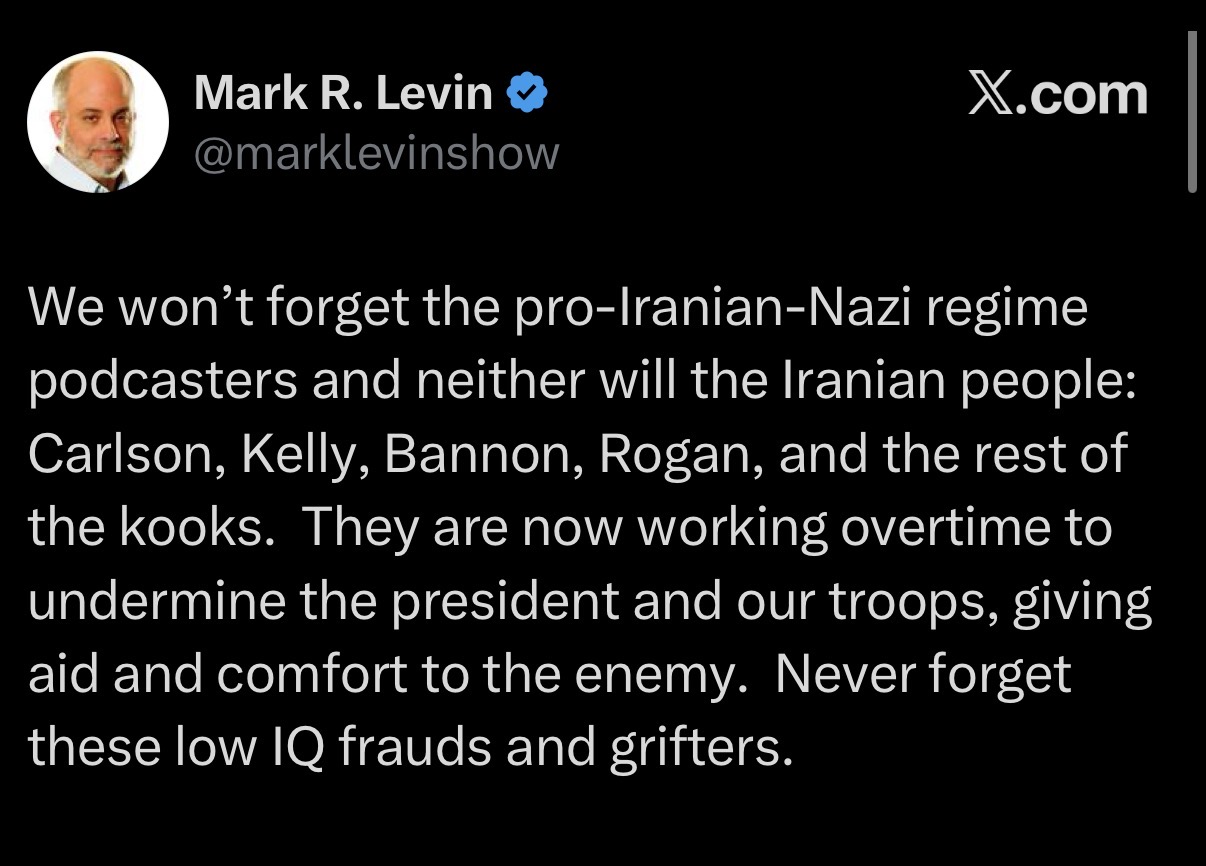Open Mark R. Levin's profile picture
Screen dimensions: 1206x866
pyautogui.click(x=96, y=121)
